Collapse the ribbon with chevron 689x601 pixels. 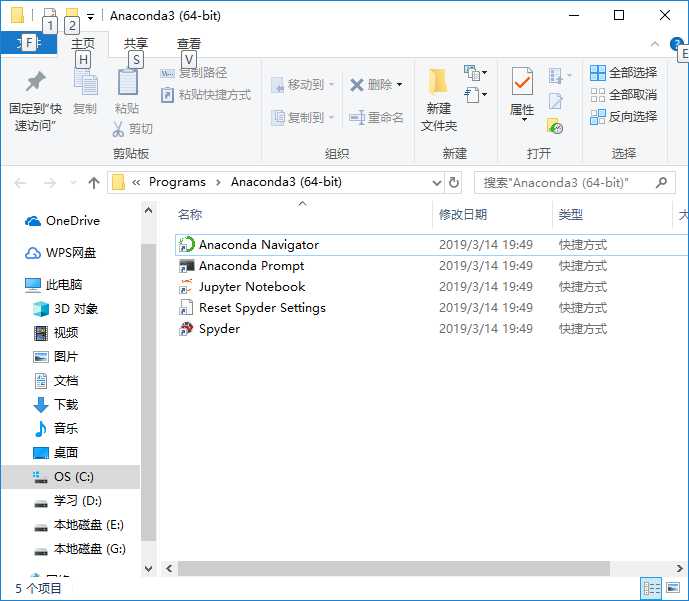click(x=655, y=44)
